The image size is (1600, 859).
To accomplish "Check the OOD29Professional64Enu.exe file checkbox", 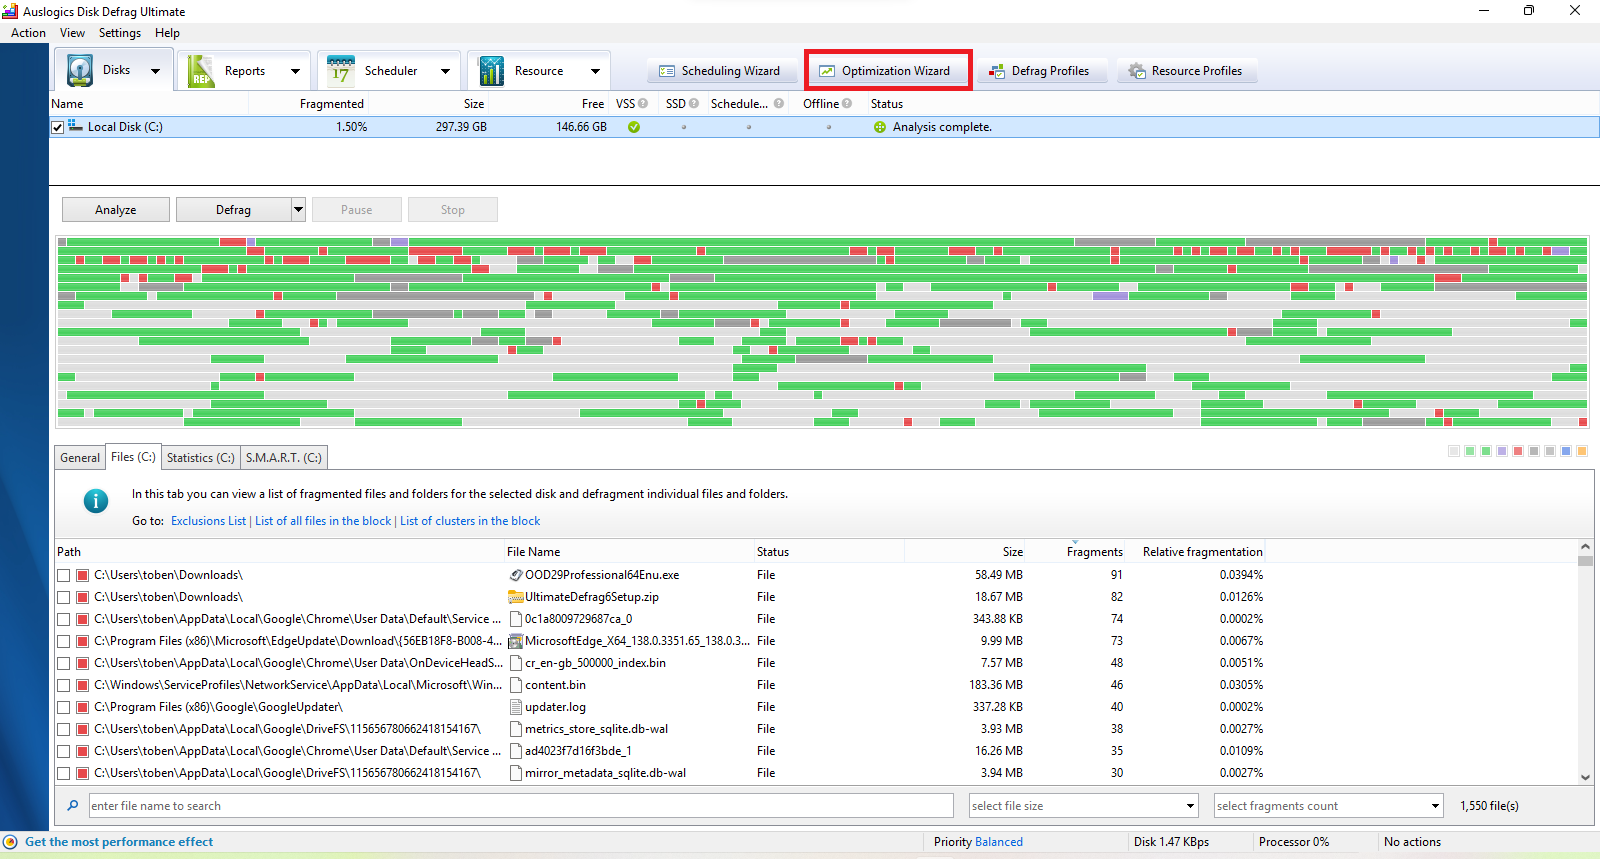I will coord(64,575).
